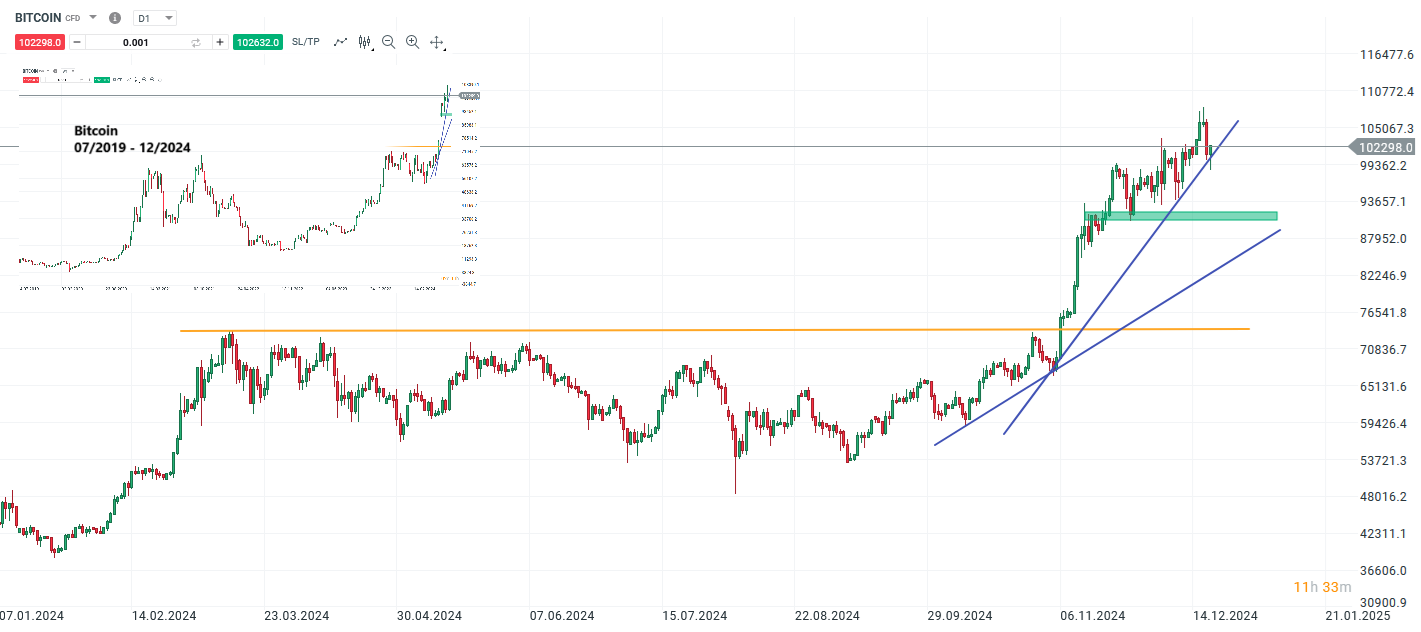1421x632 pixels.
Task: Click the zoom out magnifier icon
Action: (388, 42)
